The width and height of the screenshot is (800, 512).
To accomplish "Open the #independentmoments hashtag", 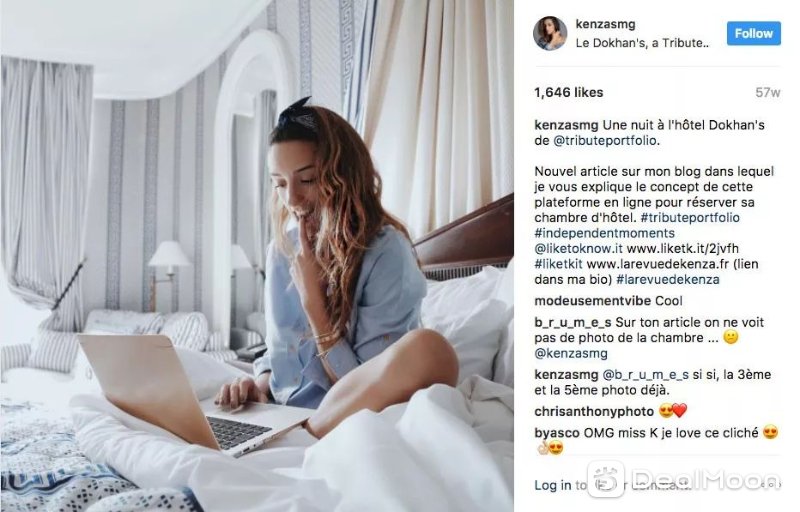I will (x=604, y=233).
